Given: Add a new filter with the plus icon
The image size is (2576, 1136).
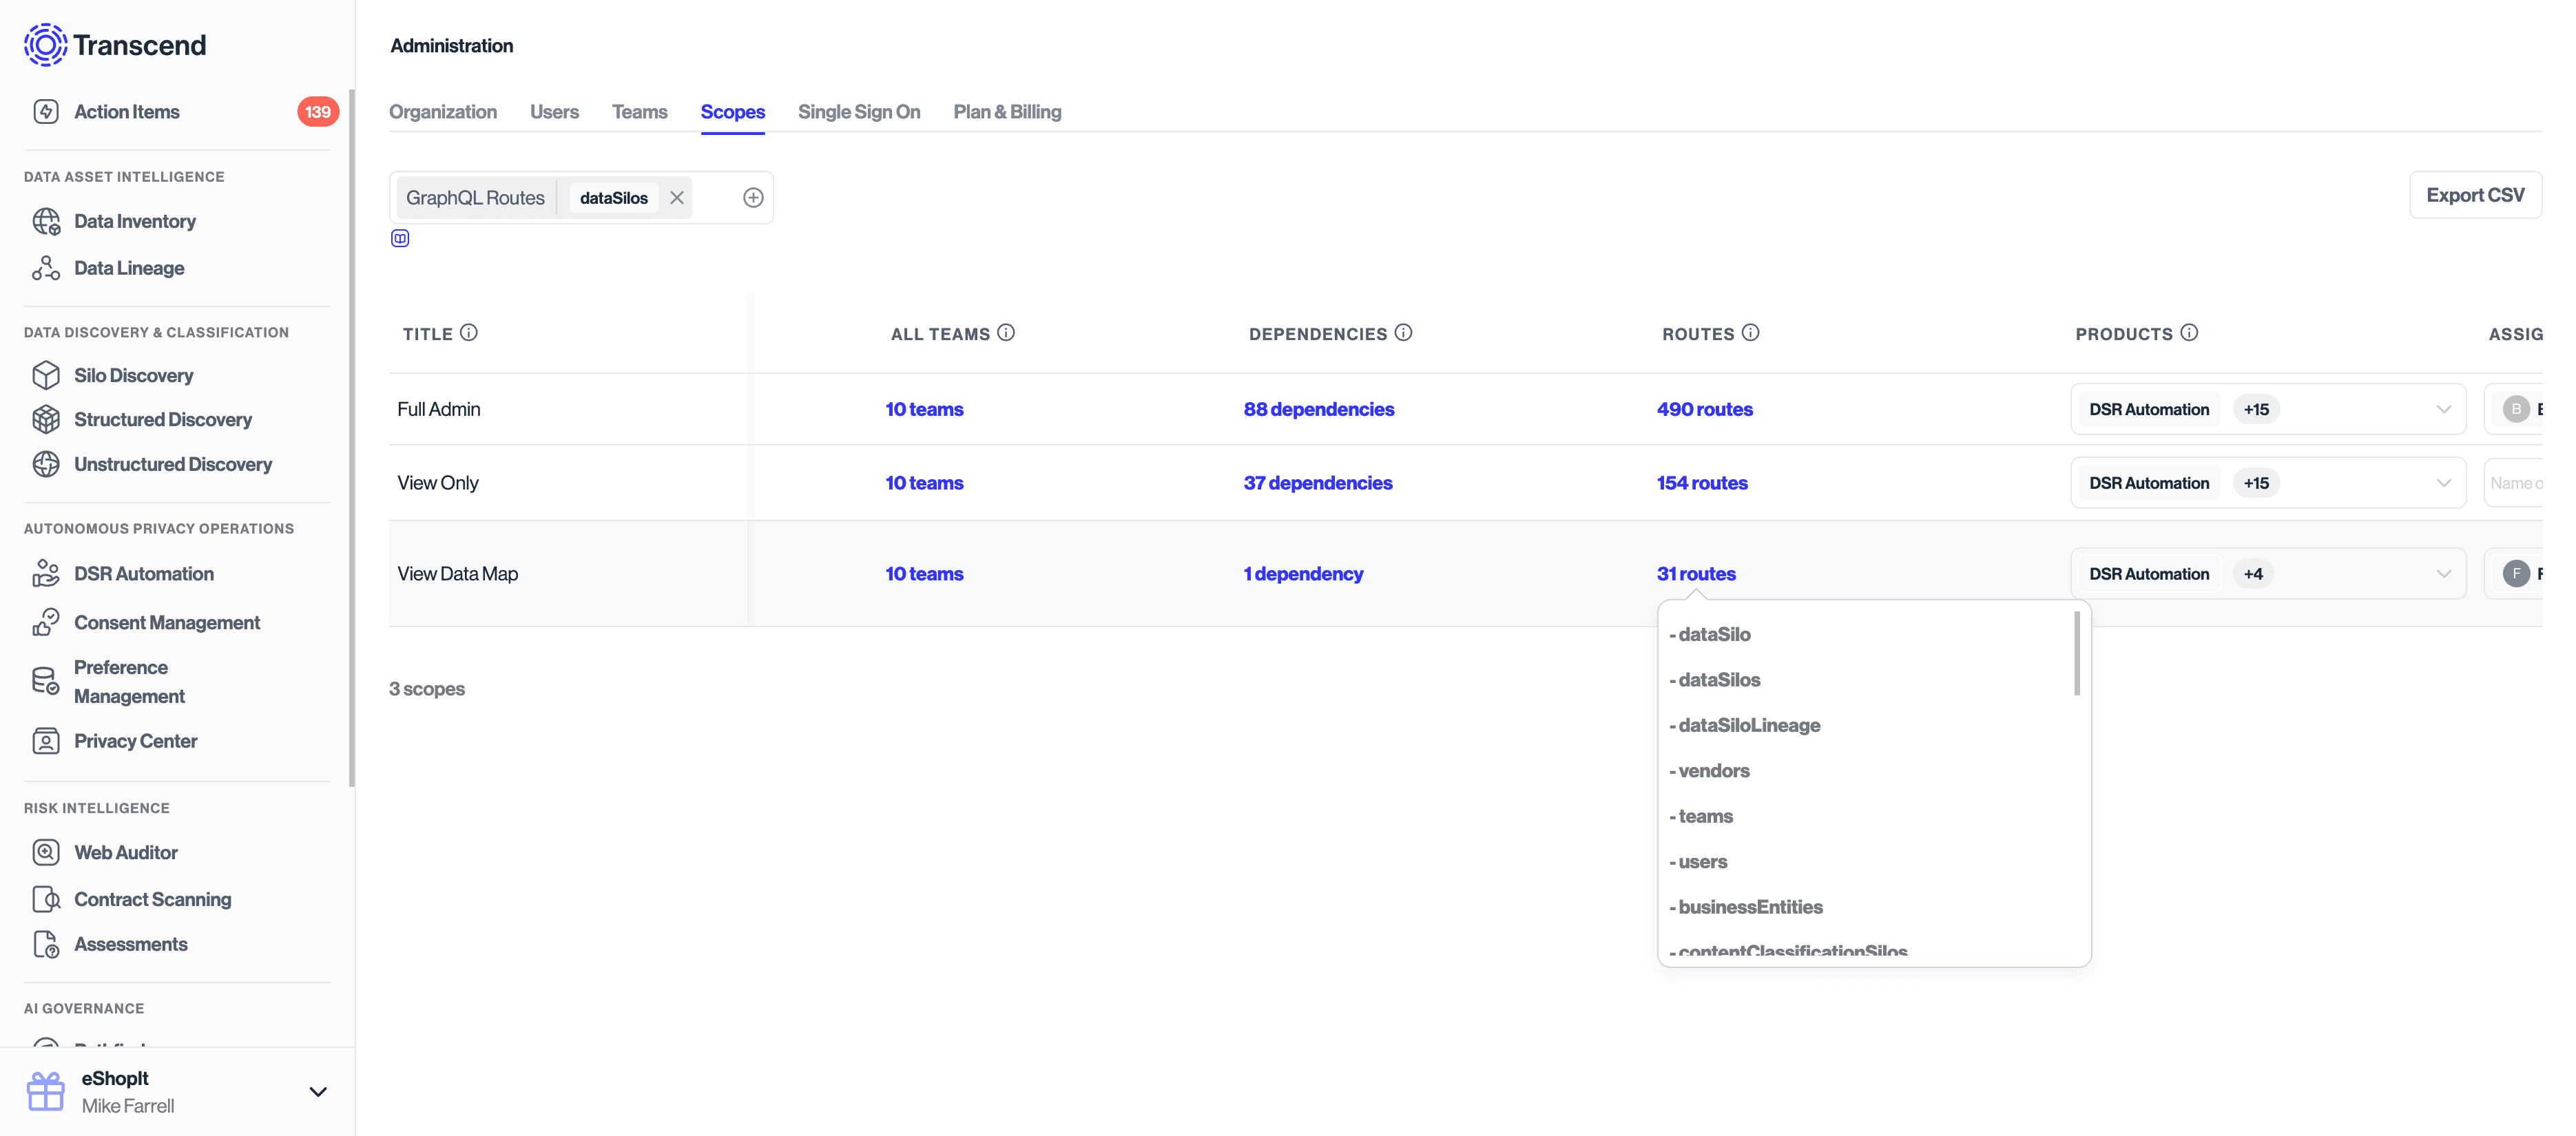Looking at the screenshot, I should (x=753, y=197).
